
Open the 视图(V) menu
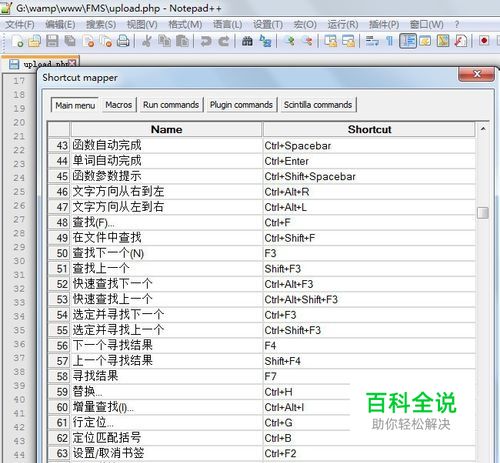pyautogui.click(x=142, y=24)
